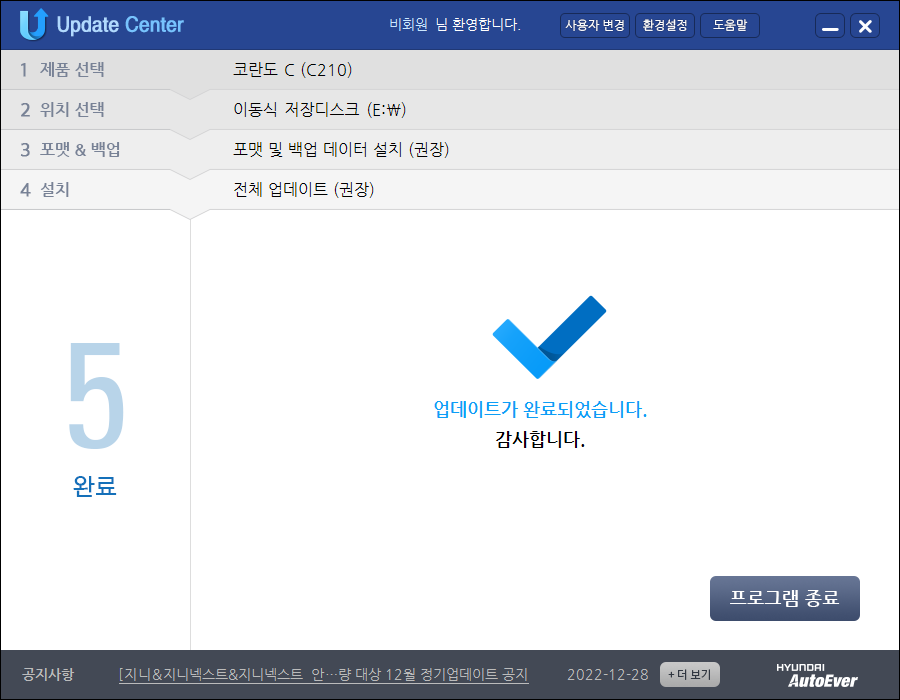This screenshot has width=900, height=700.
Task: Close the Update Center window
Action: [865, 26]
